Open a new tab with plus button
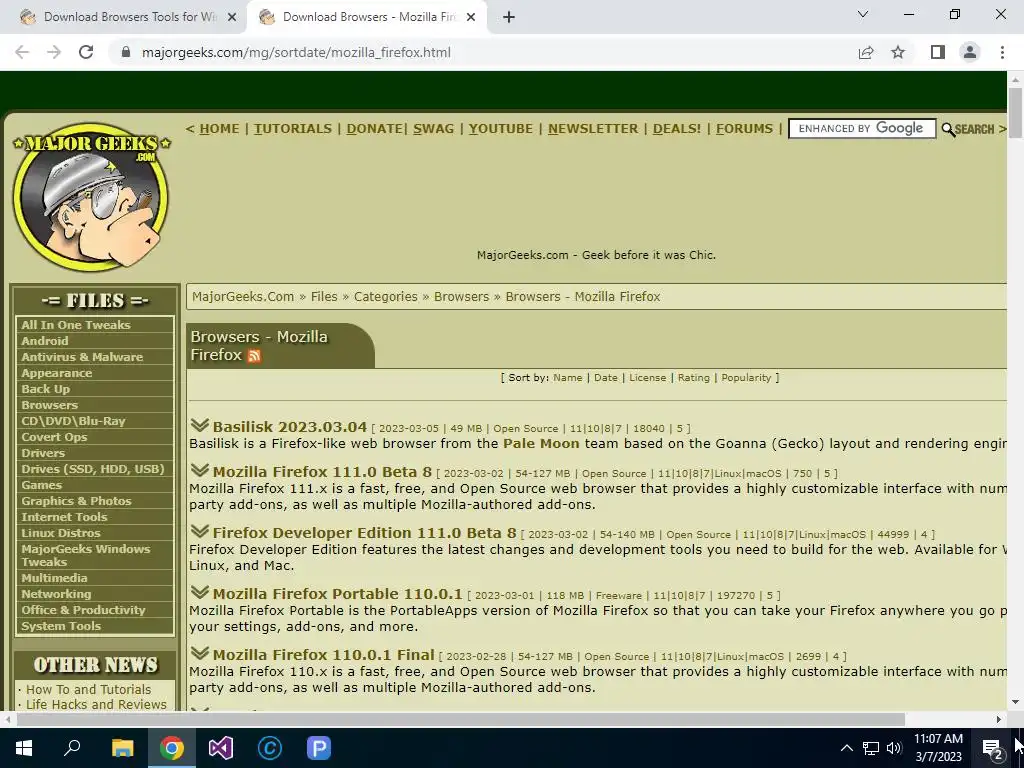Image resolution: width=1024 pixels, height=768 pixels. pyautogui.click(x=509, y=17)
